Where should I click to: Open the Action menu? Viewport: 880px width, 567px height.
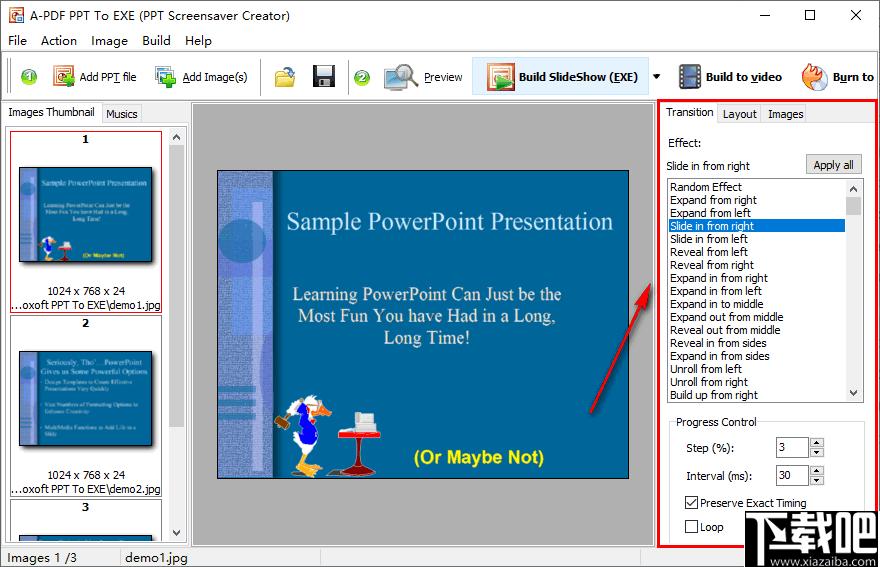[59, 40]
